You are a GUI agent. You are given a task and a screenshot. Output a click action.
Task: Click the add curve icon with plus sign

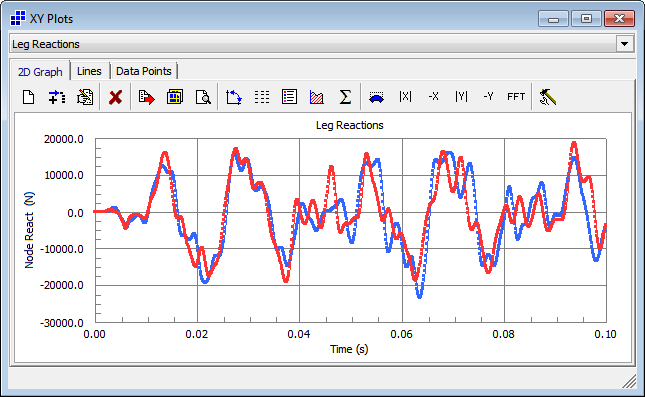pos(57,97)
